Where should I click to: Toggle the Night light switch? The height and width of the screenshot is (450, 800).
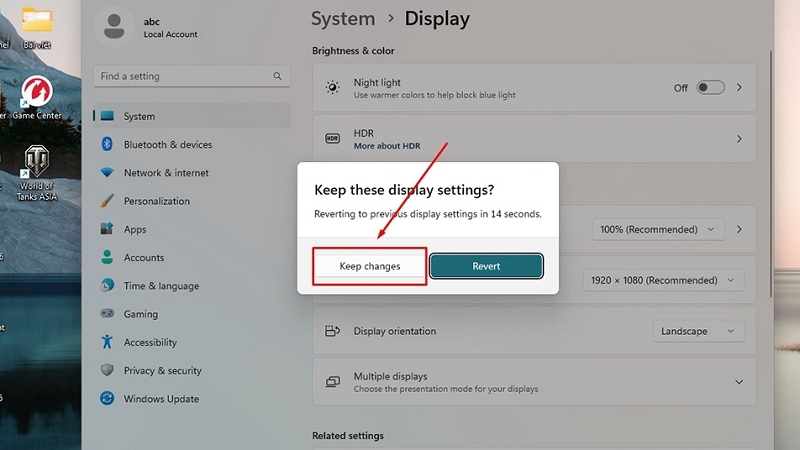pos(710,88)
